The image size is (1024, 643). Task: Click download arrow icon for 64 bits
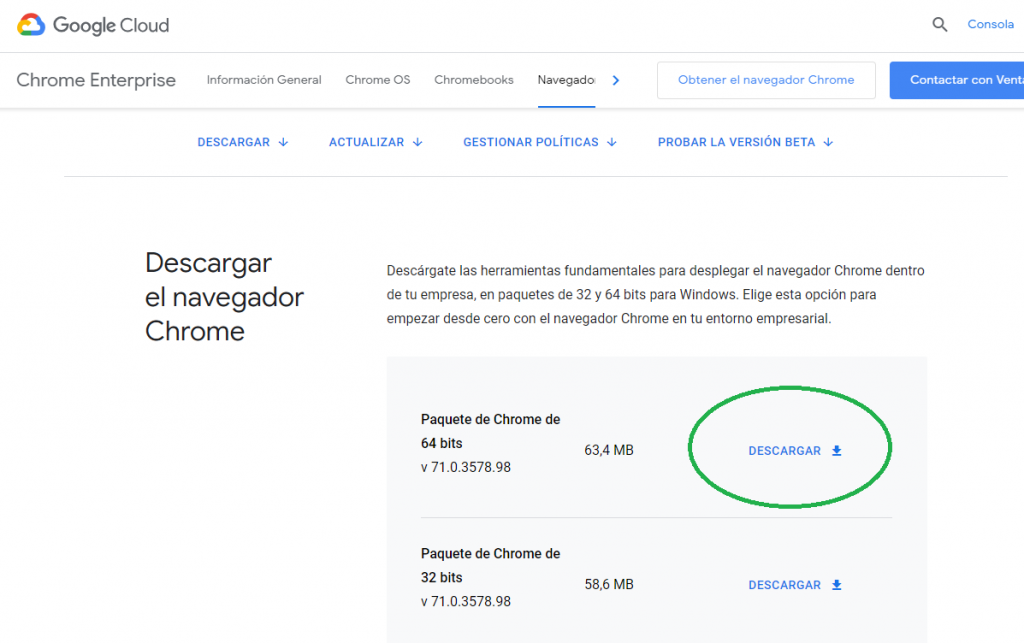[837, 451]
